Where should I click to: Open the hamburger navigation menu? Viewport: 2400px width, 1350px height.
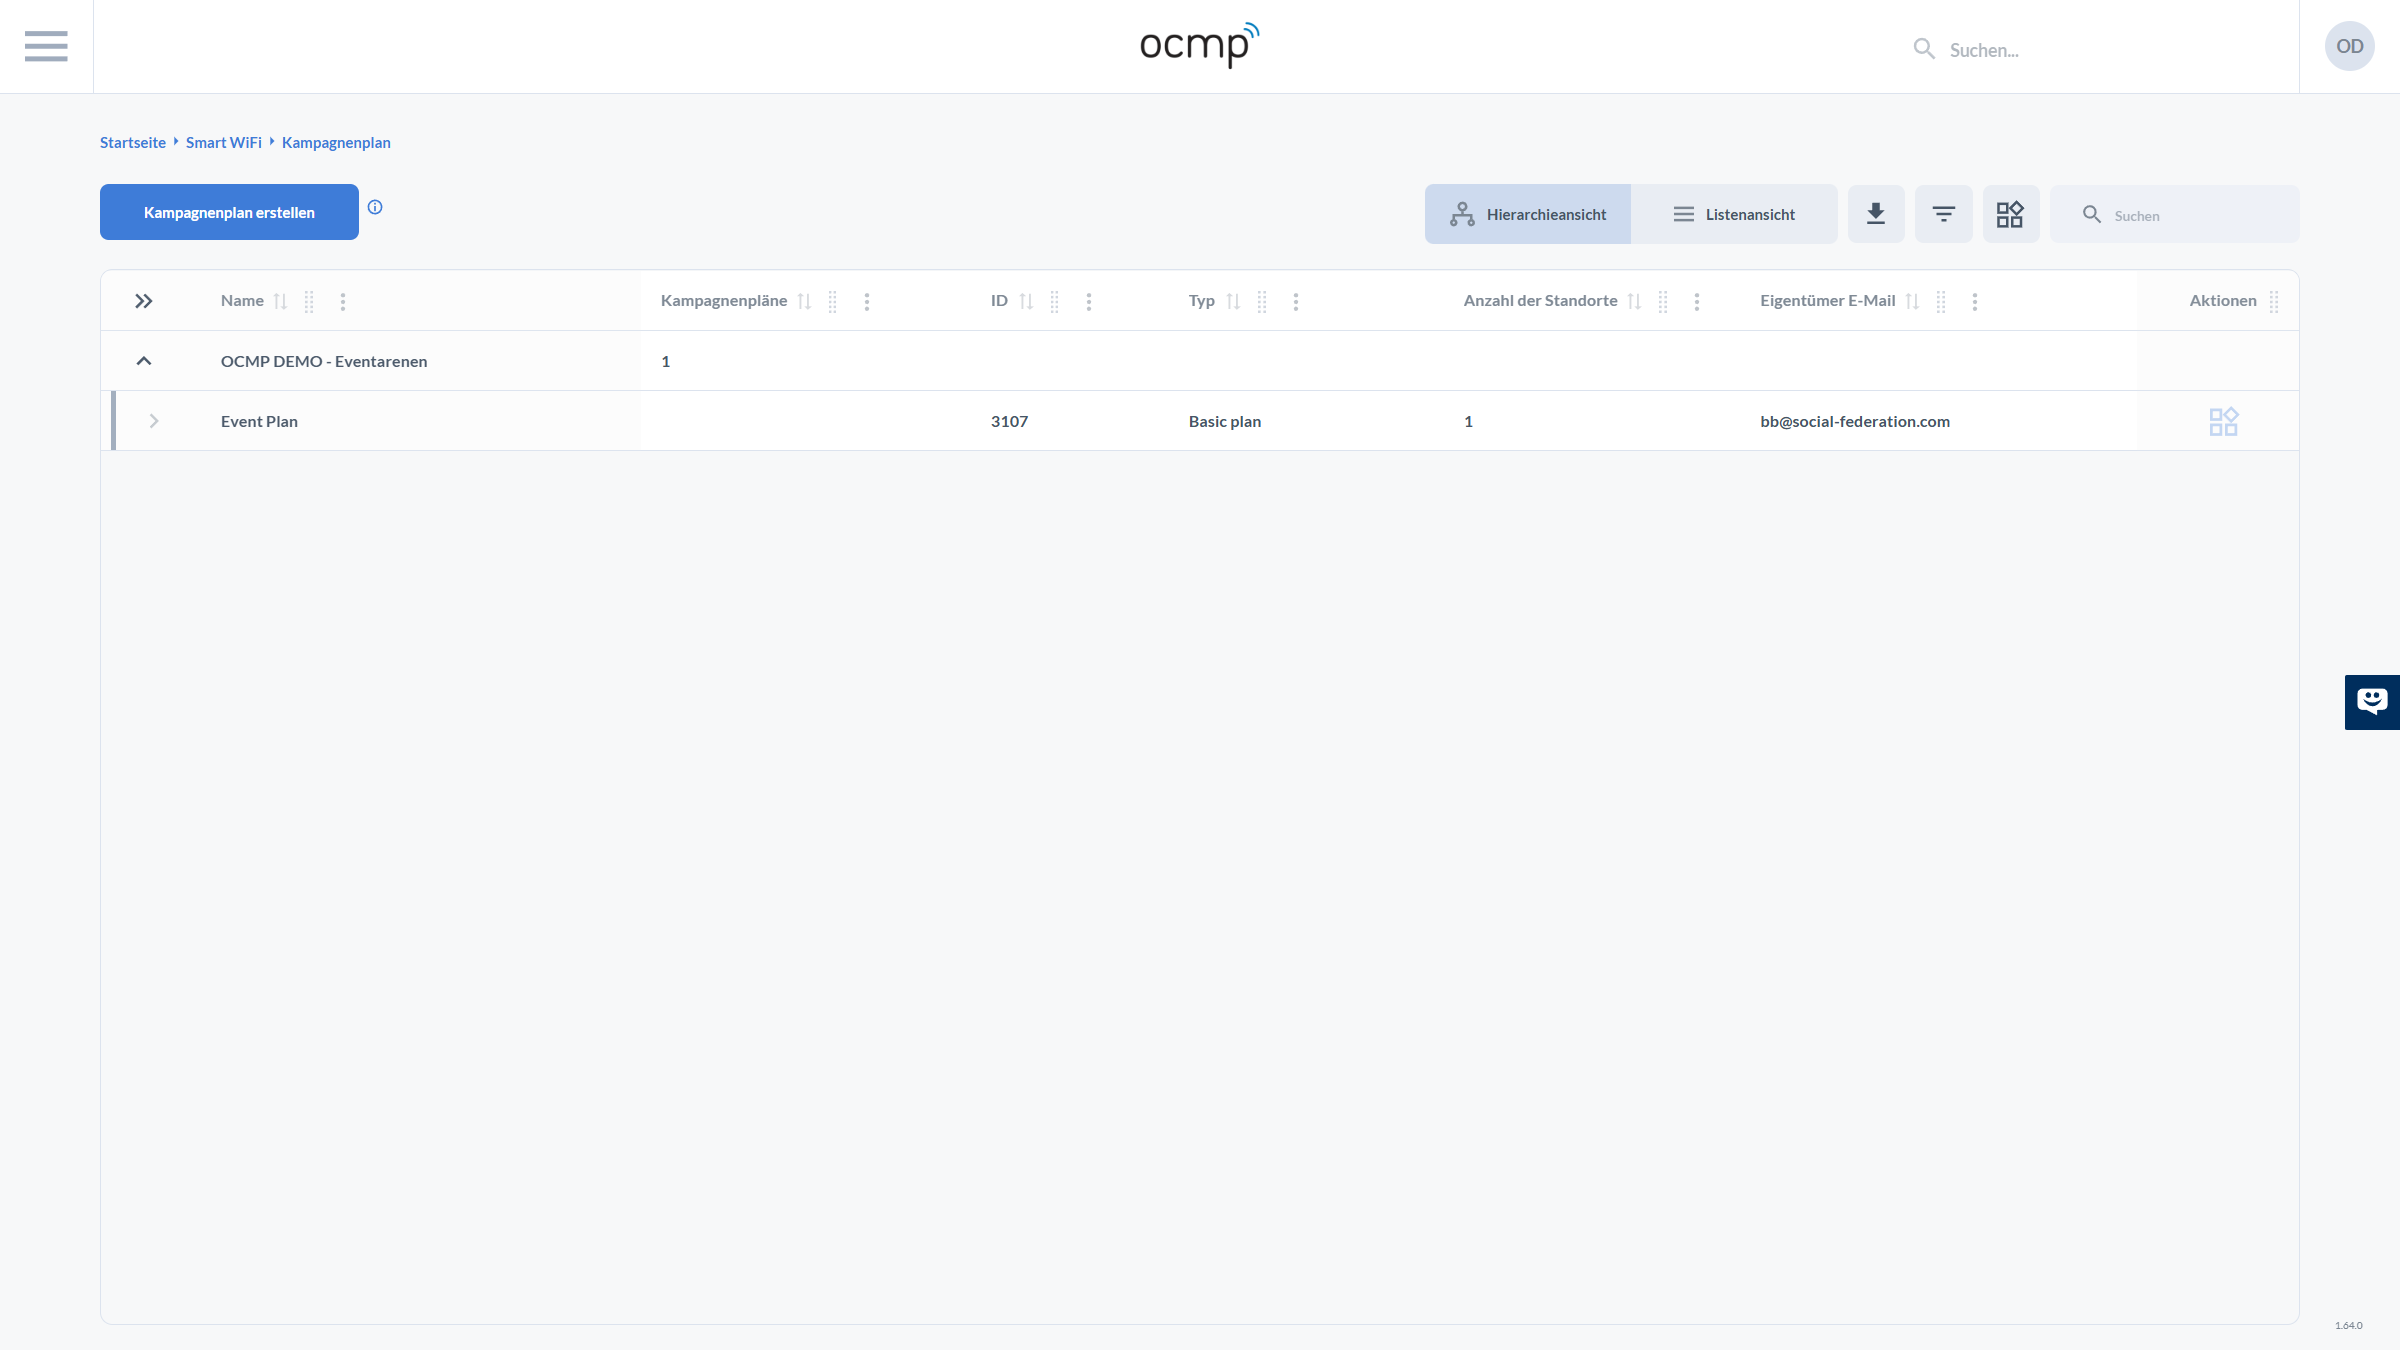(x=46, y=46)
